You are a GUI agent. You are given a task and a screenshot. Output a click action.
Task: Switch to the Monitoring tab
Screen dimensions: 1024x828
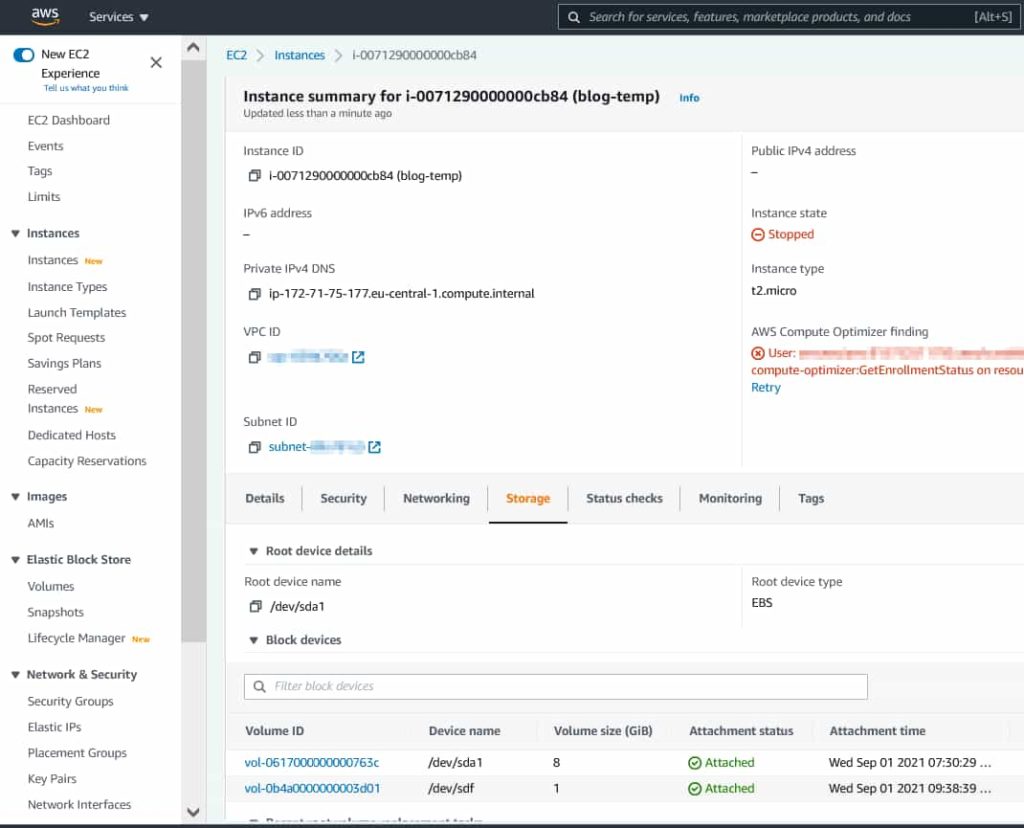pyautogui.click(x=729, y=498)
